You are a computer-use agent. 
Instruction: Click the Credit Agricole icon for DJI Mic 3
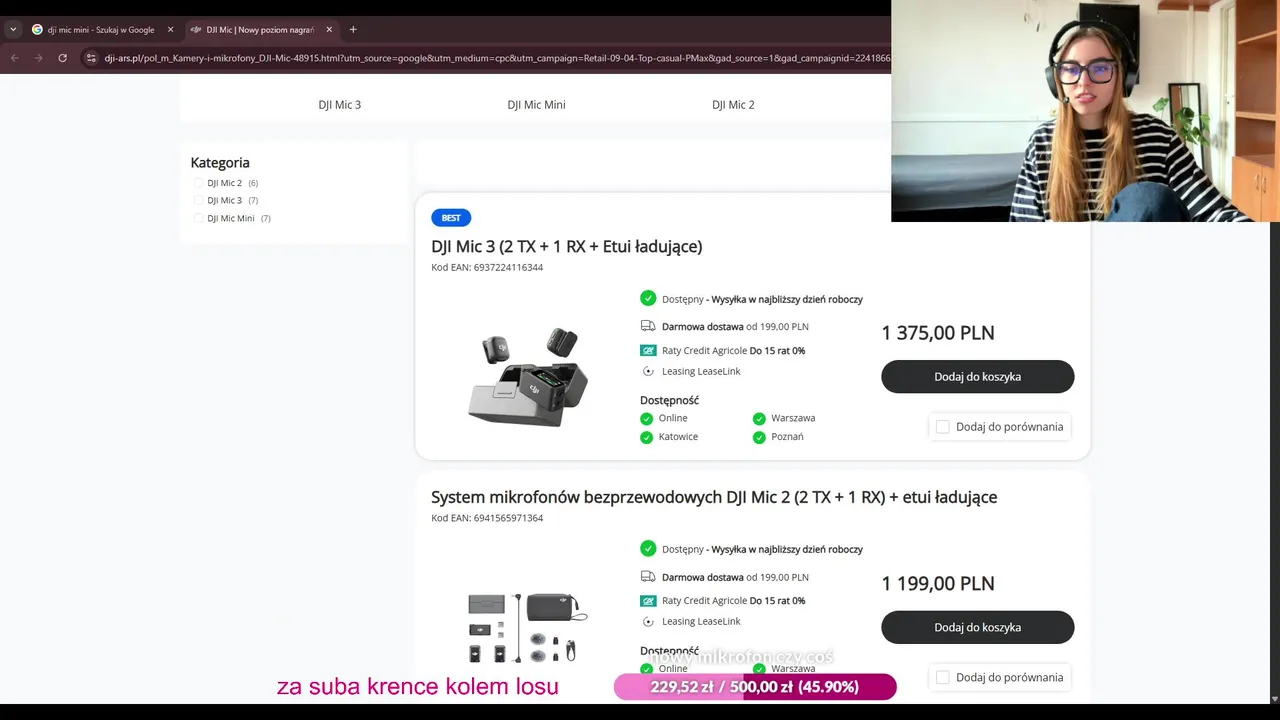pos(648,350)
